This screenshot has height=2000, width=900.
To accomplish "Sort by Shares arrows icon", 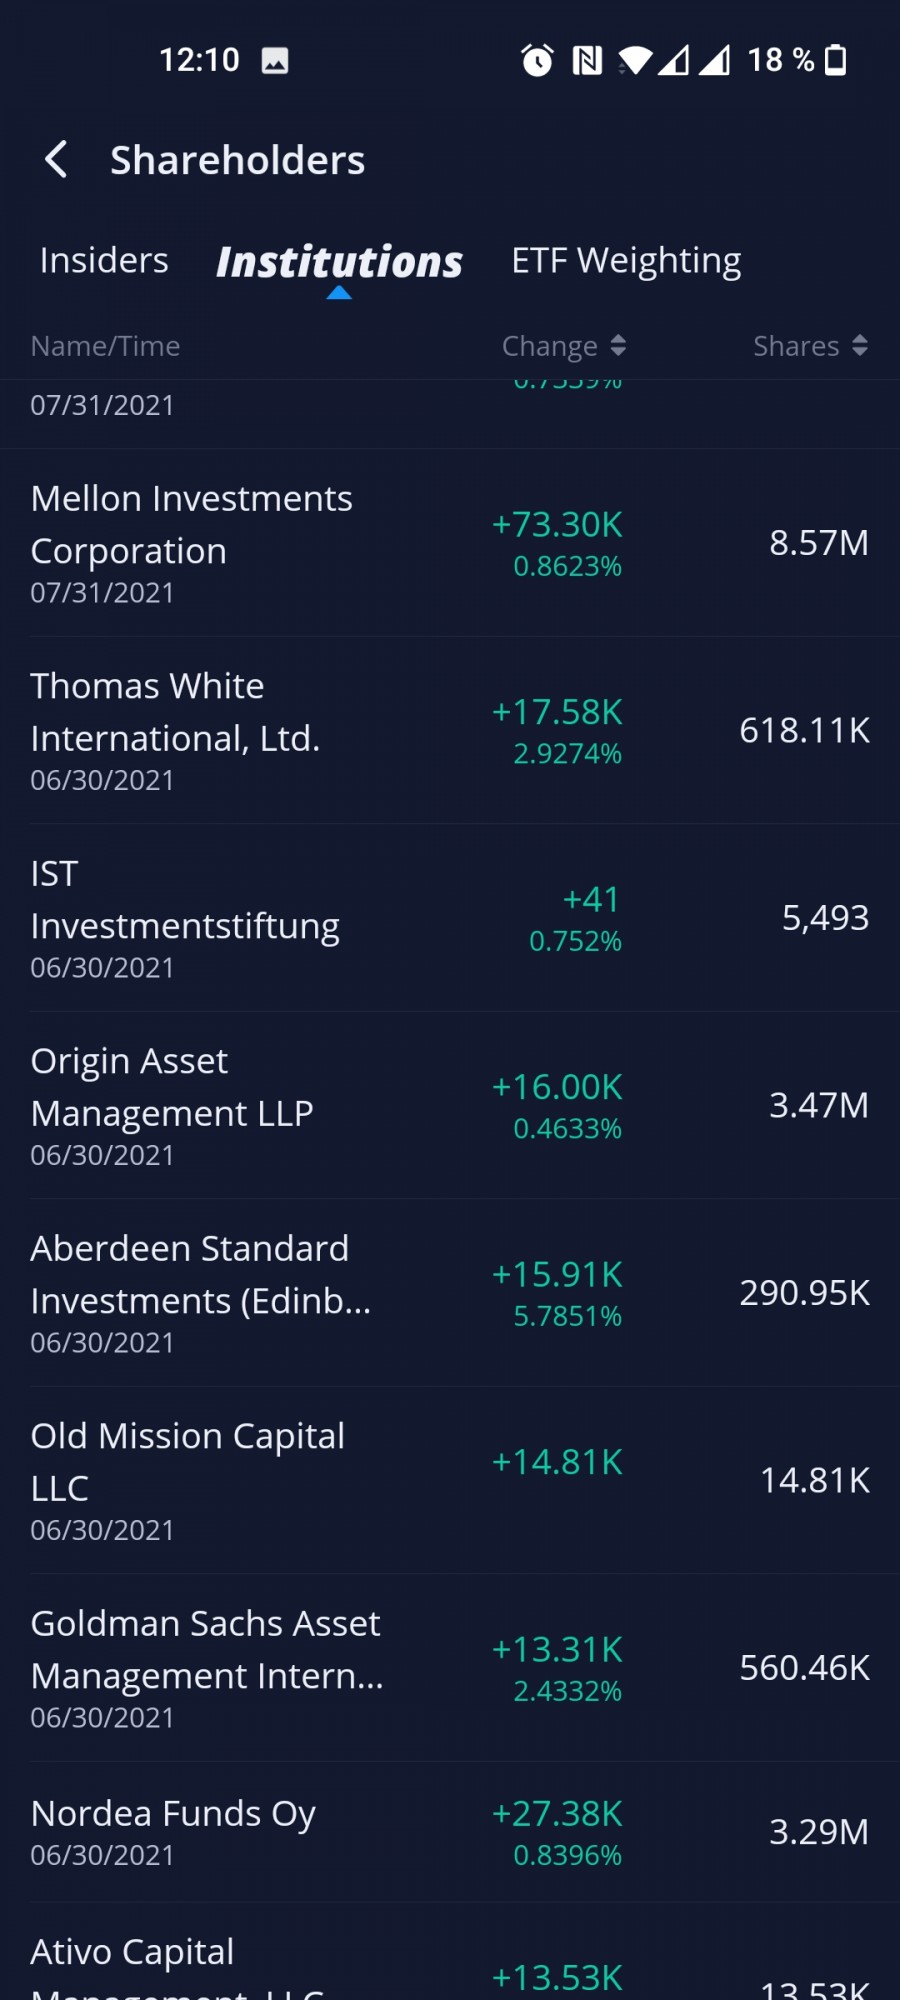I will pos(859,346).
